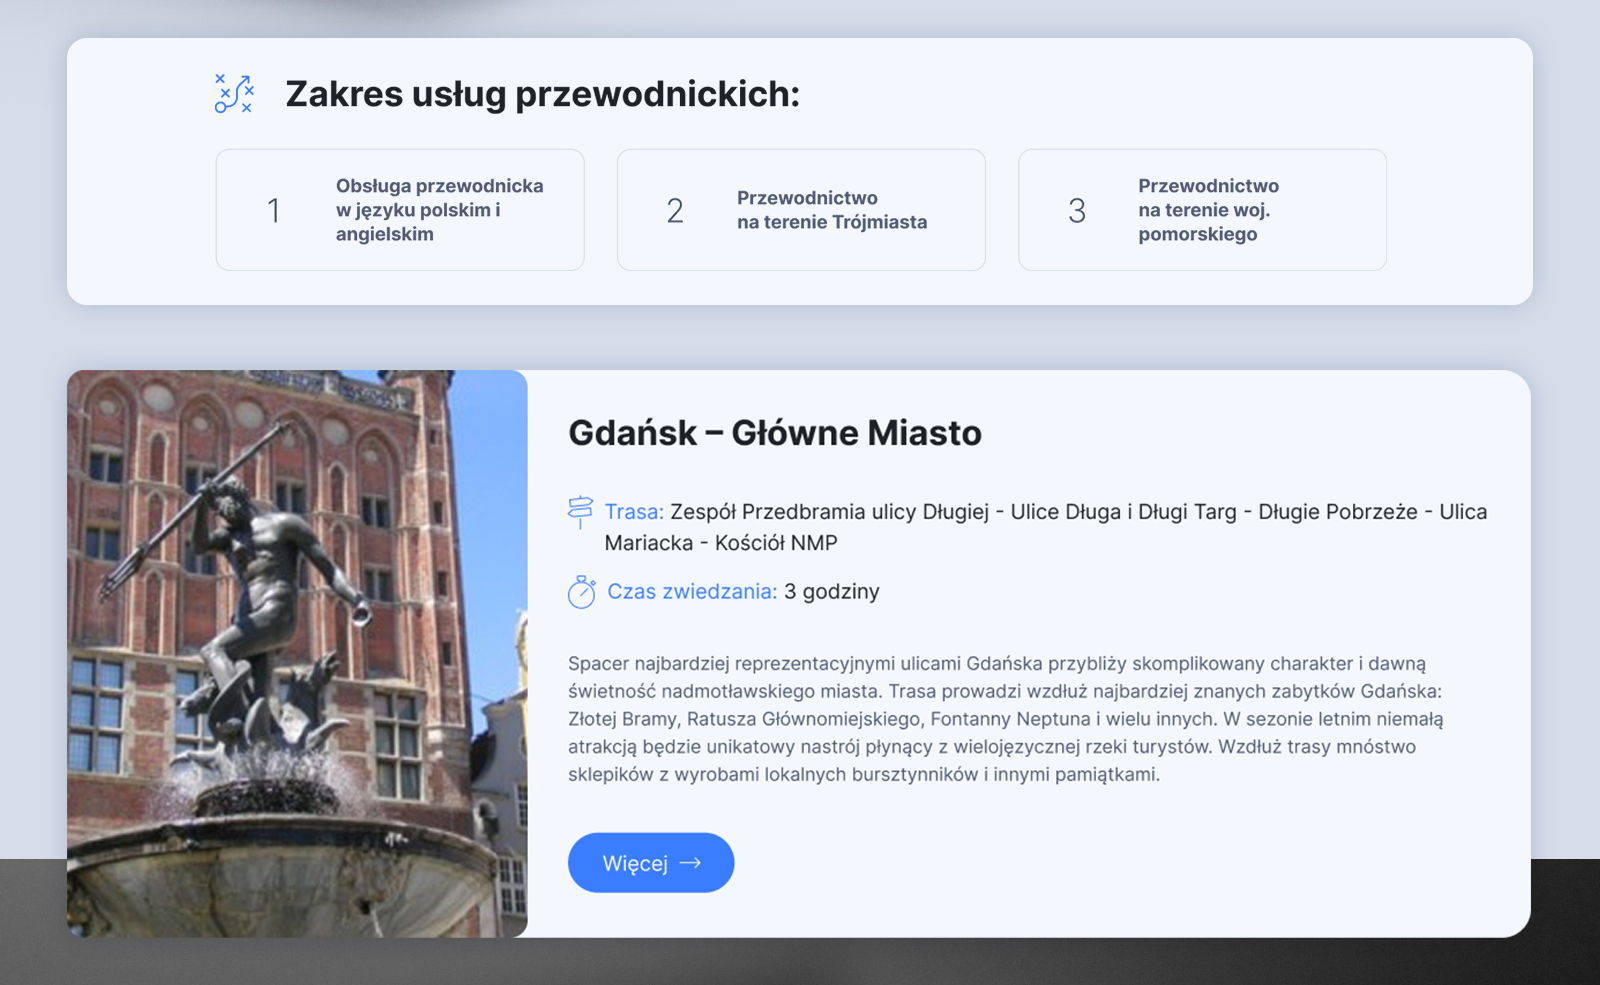Click the stopwatch icon near Czas zwiedzania
Image resolution: width=1600 pixels, height=985 pixels.
point(579,591)
